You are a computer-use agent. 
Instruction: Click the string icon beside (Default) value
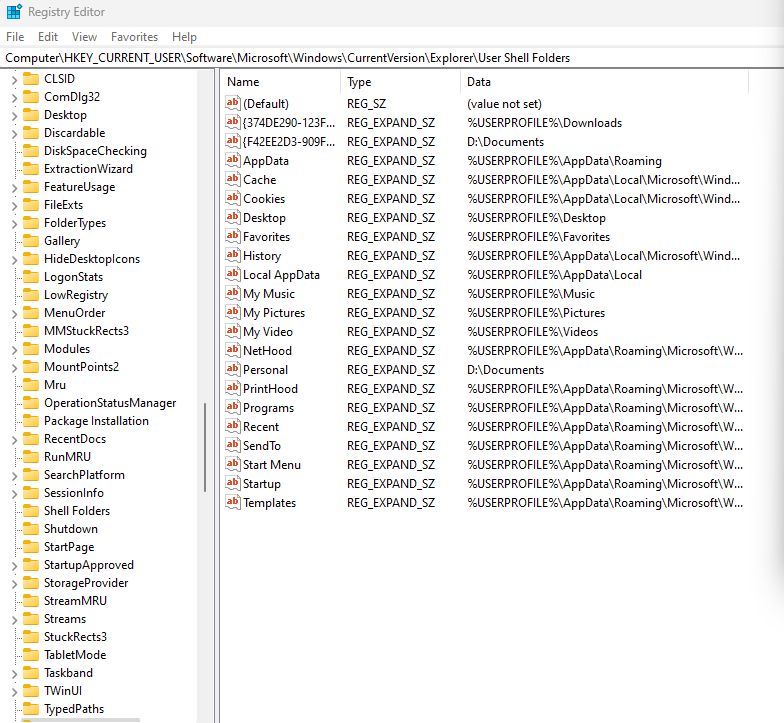click(232, 103)
